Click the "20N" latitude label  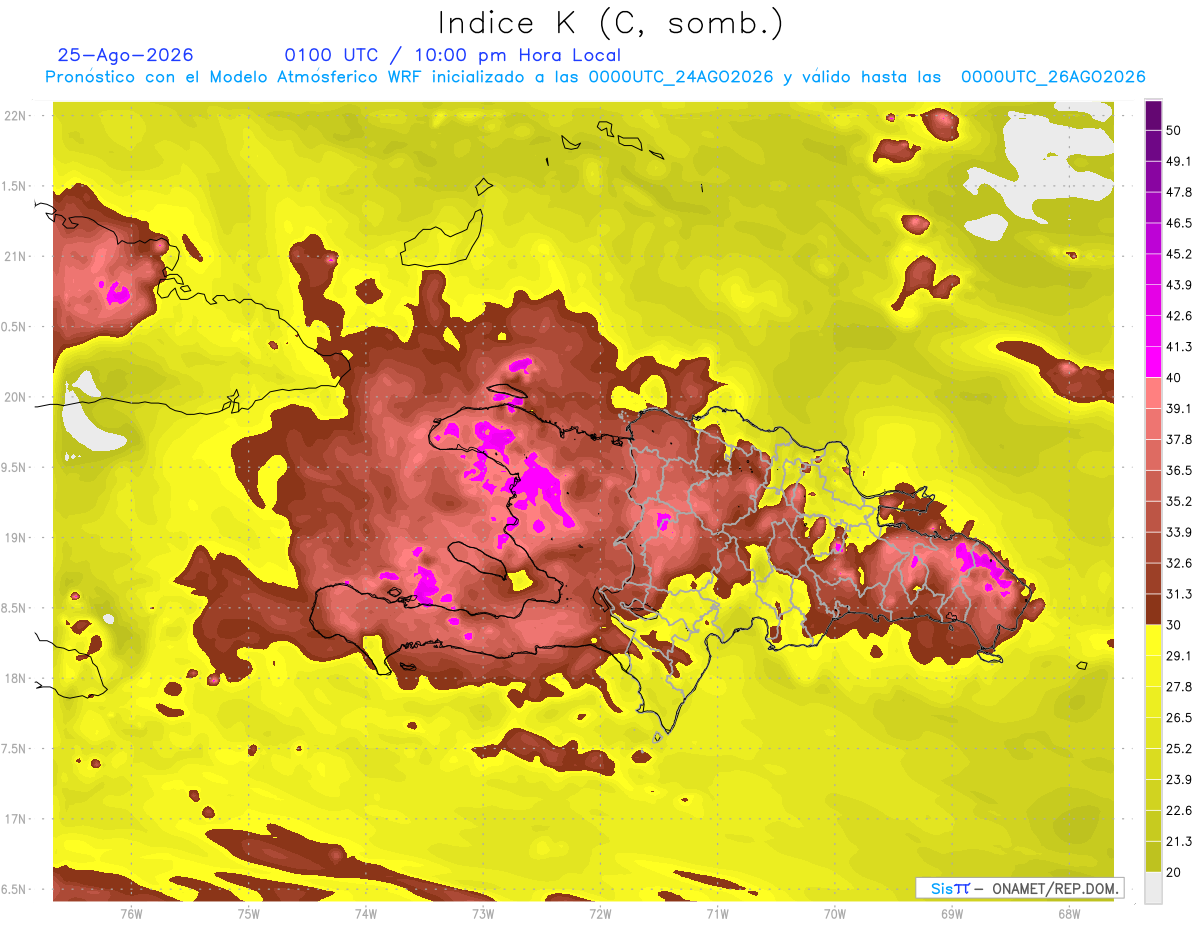[15, 397]
